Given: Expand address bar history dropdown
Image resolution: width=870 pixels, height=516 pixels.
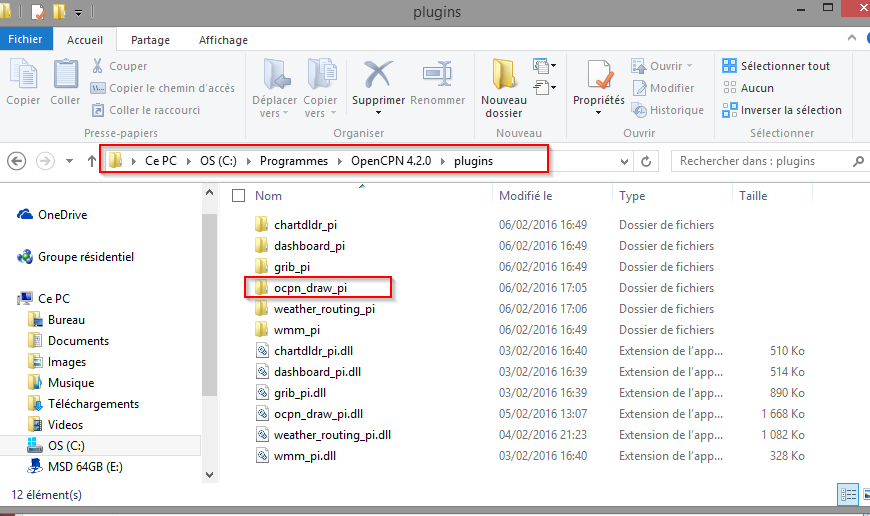Looking at the screenshot, I should tap(624, 161).
